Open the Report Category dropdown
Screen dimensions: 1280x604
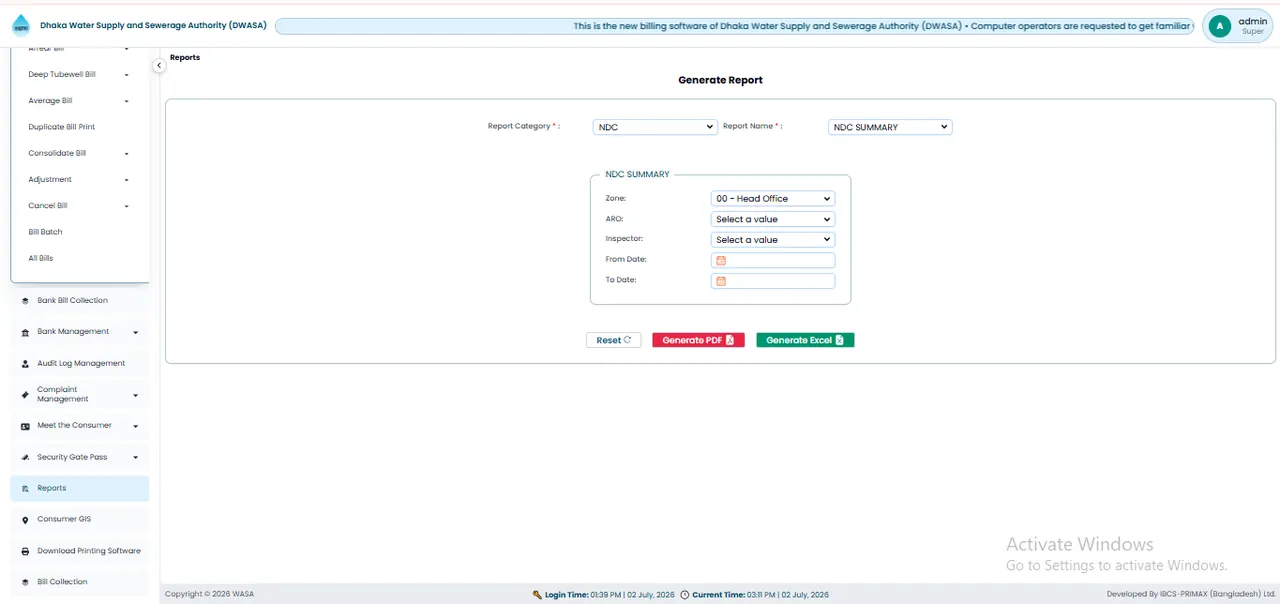(x=655, y=127)
